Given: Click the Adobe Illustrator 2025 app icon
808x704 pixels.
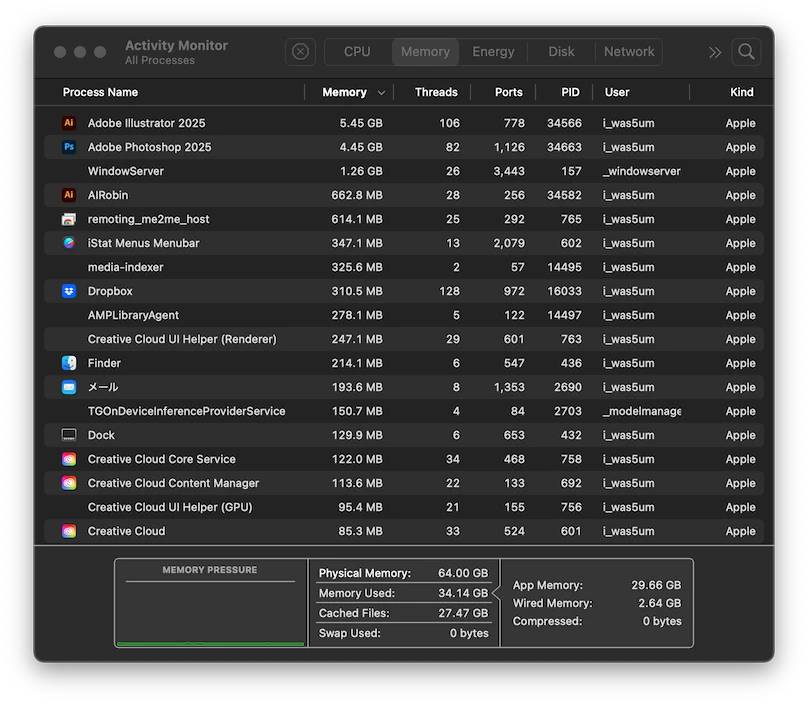Looking at the screenshot, I should point(69,123).
